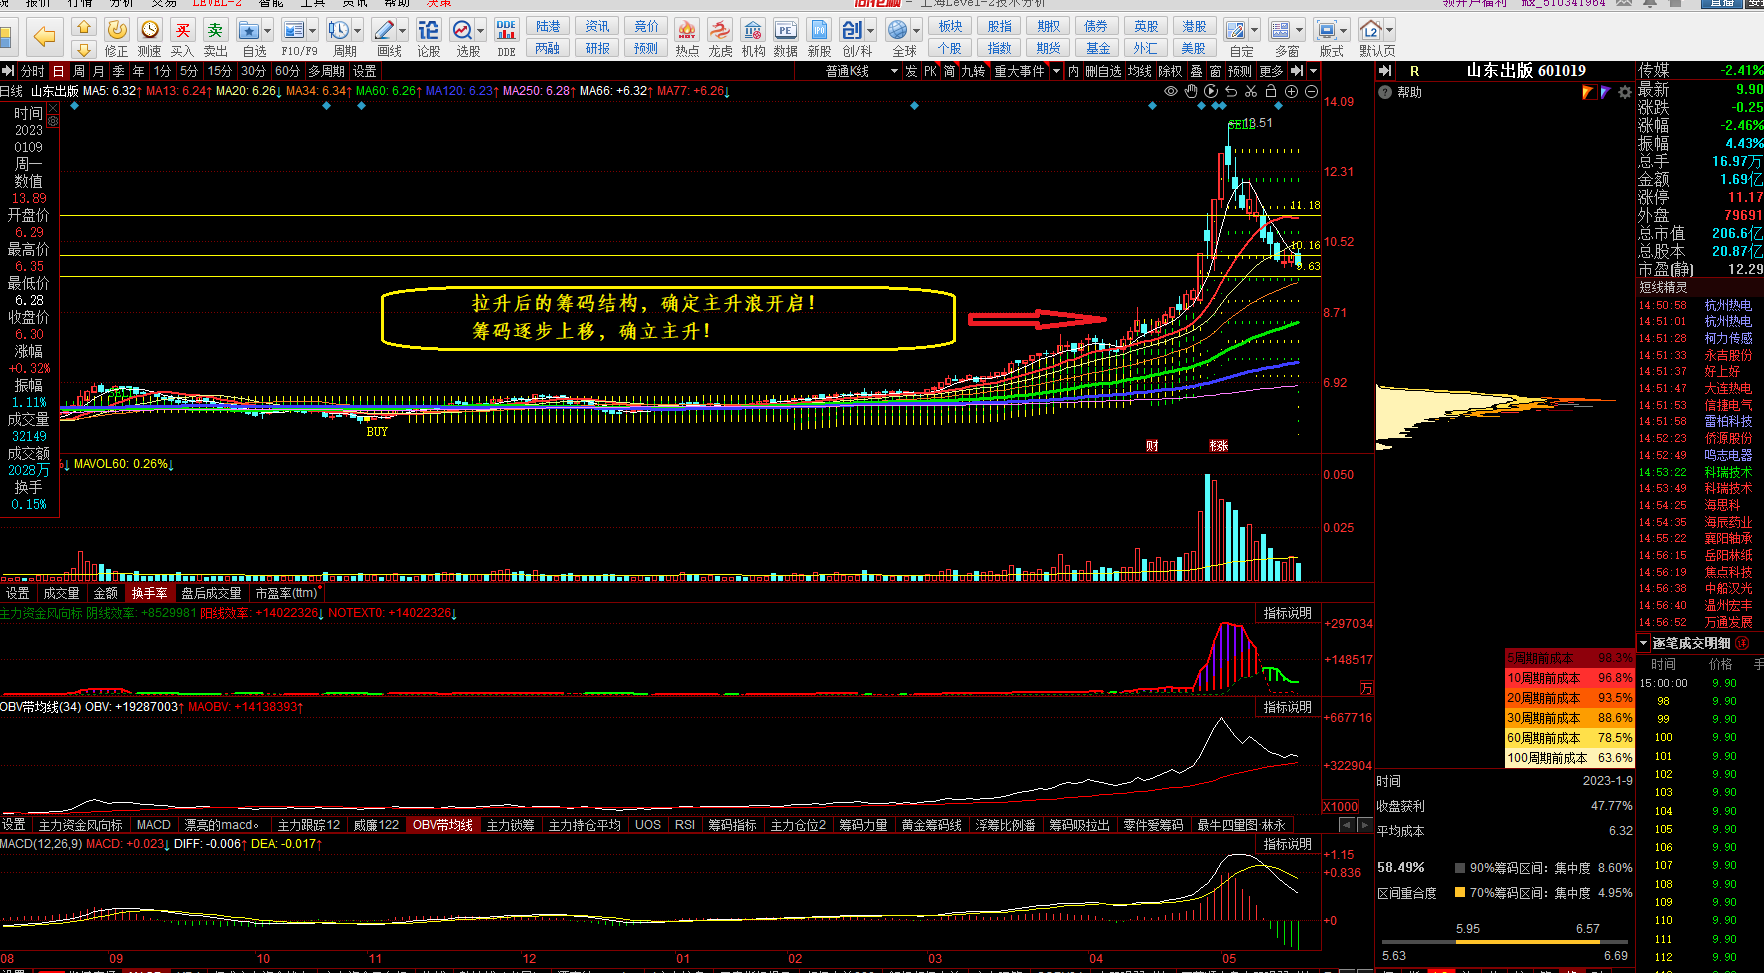Open the 卖出 sell order icon
This screenshot has height=973, width=1764.
(x=215, y=38)
